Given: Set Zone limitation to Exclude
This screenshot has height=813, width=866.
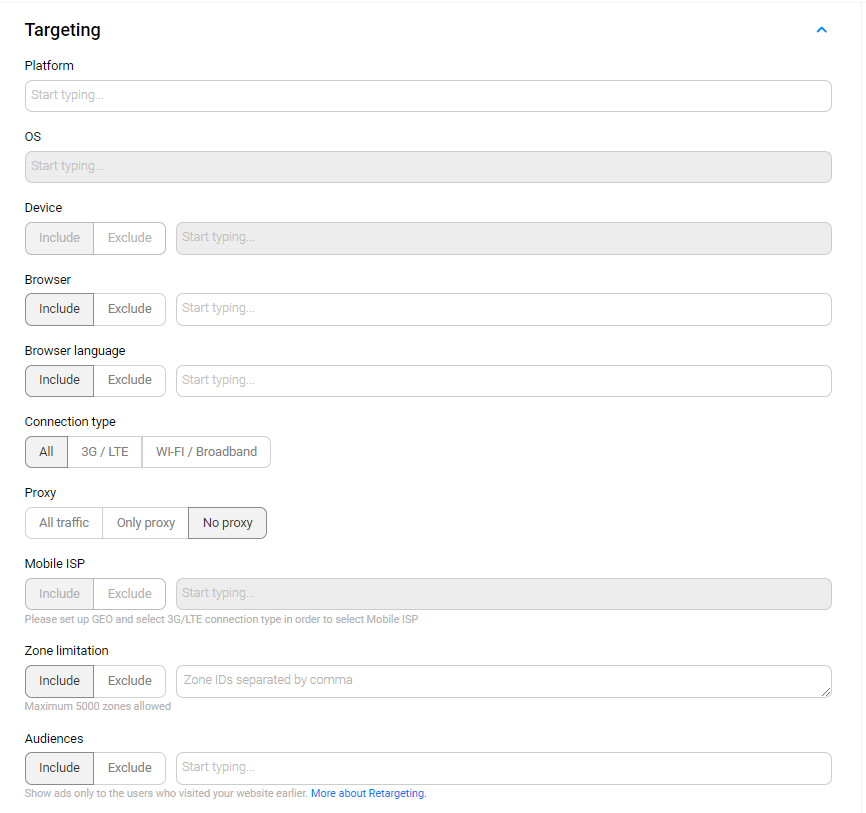Looking at the screenshot, I should [x=130, y=681].
